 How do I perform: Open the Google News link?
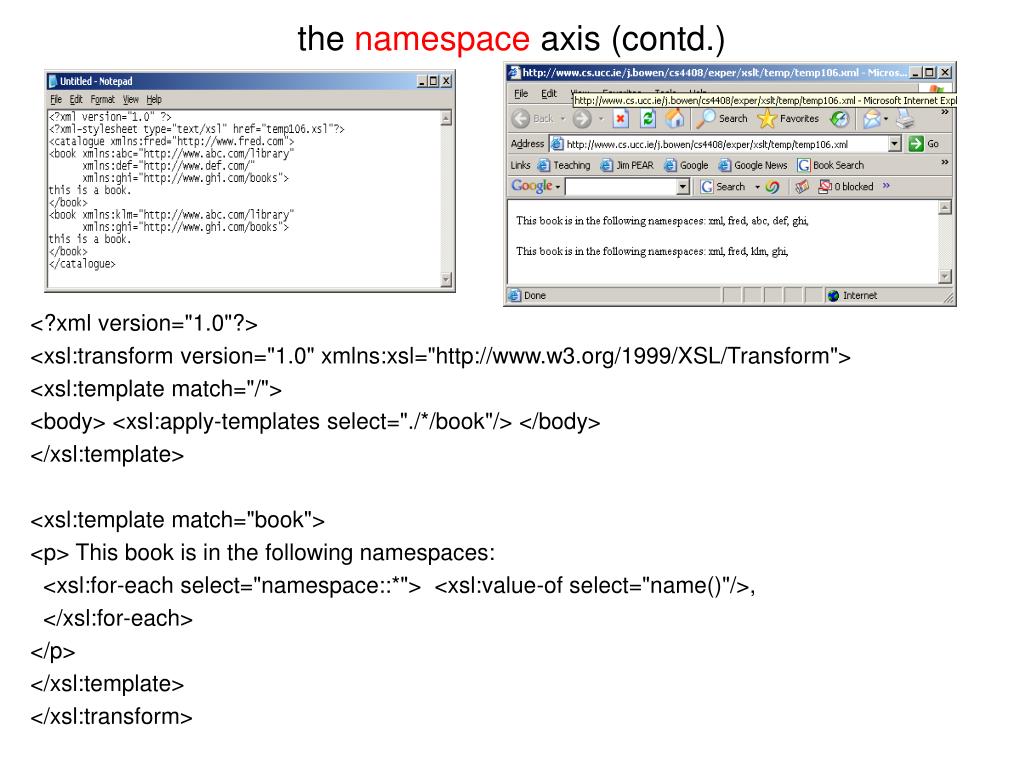pyautogui.click(x=753, y=165)
